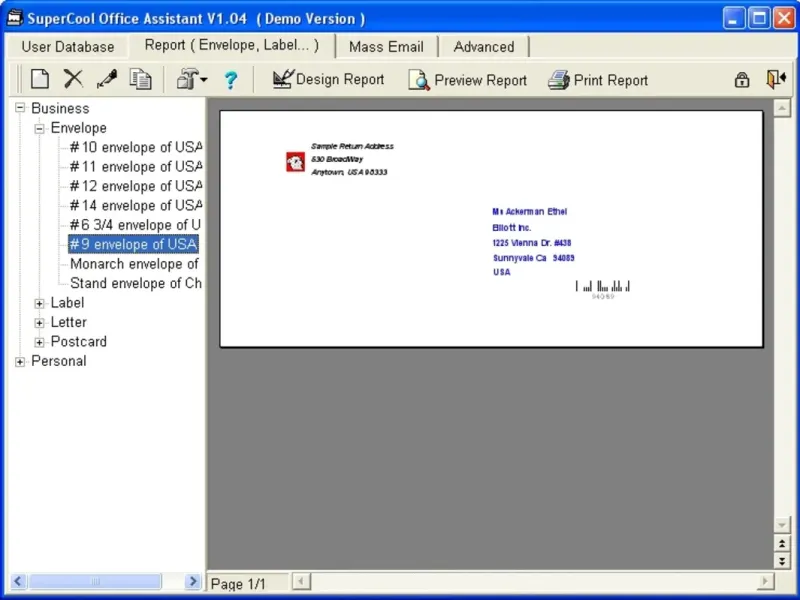Open the Advanced tab

(484, 47)
